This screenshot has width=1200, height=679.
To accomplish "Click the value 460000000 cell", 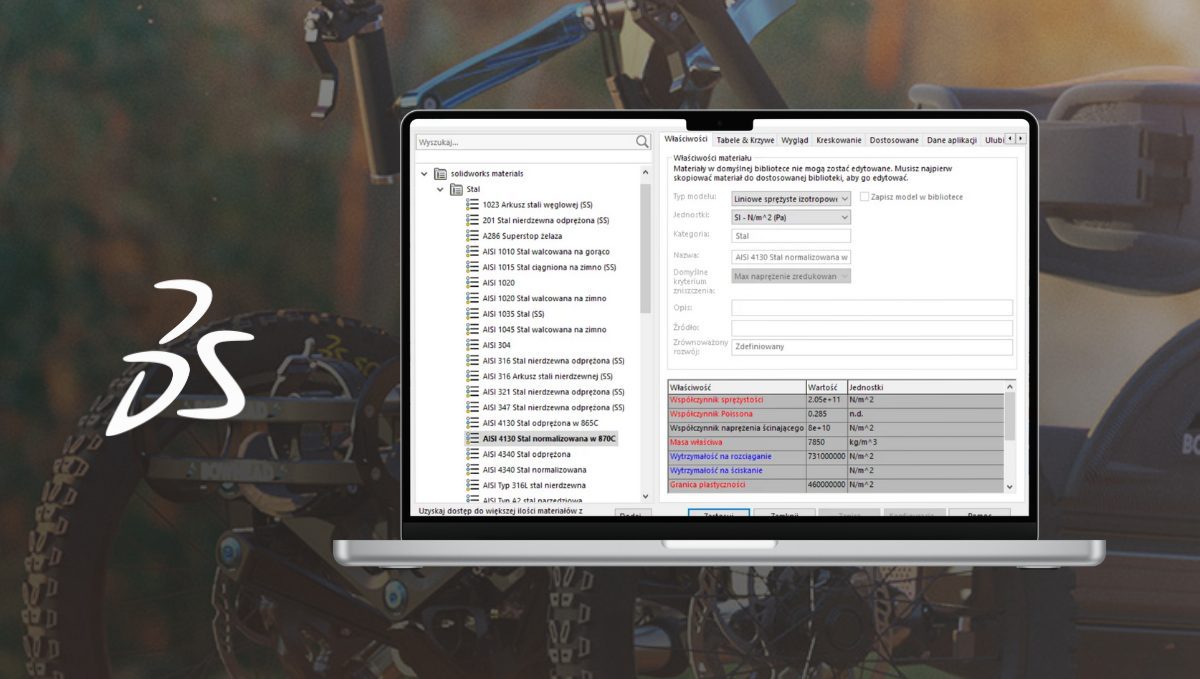I will tap(826, 485).
